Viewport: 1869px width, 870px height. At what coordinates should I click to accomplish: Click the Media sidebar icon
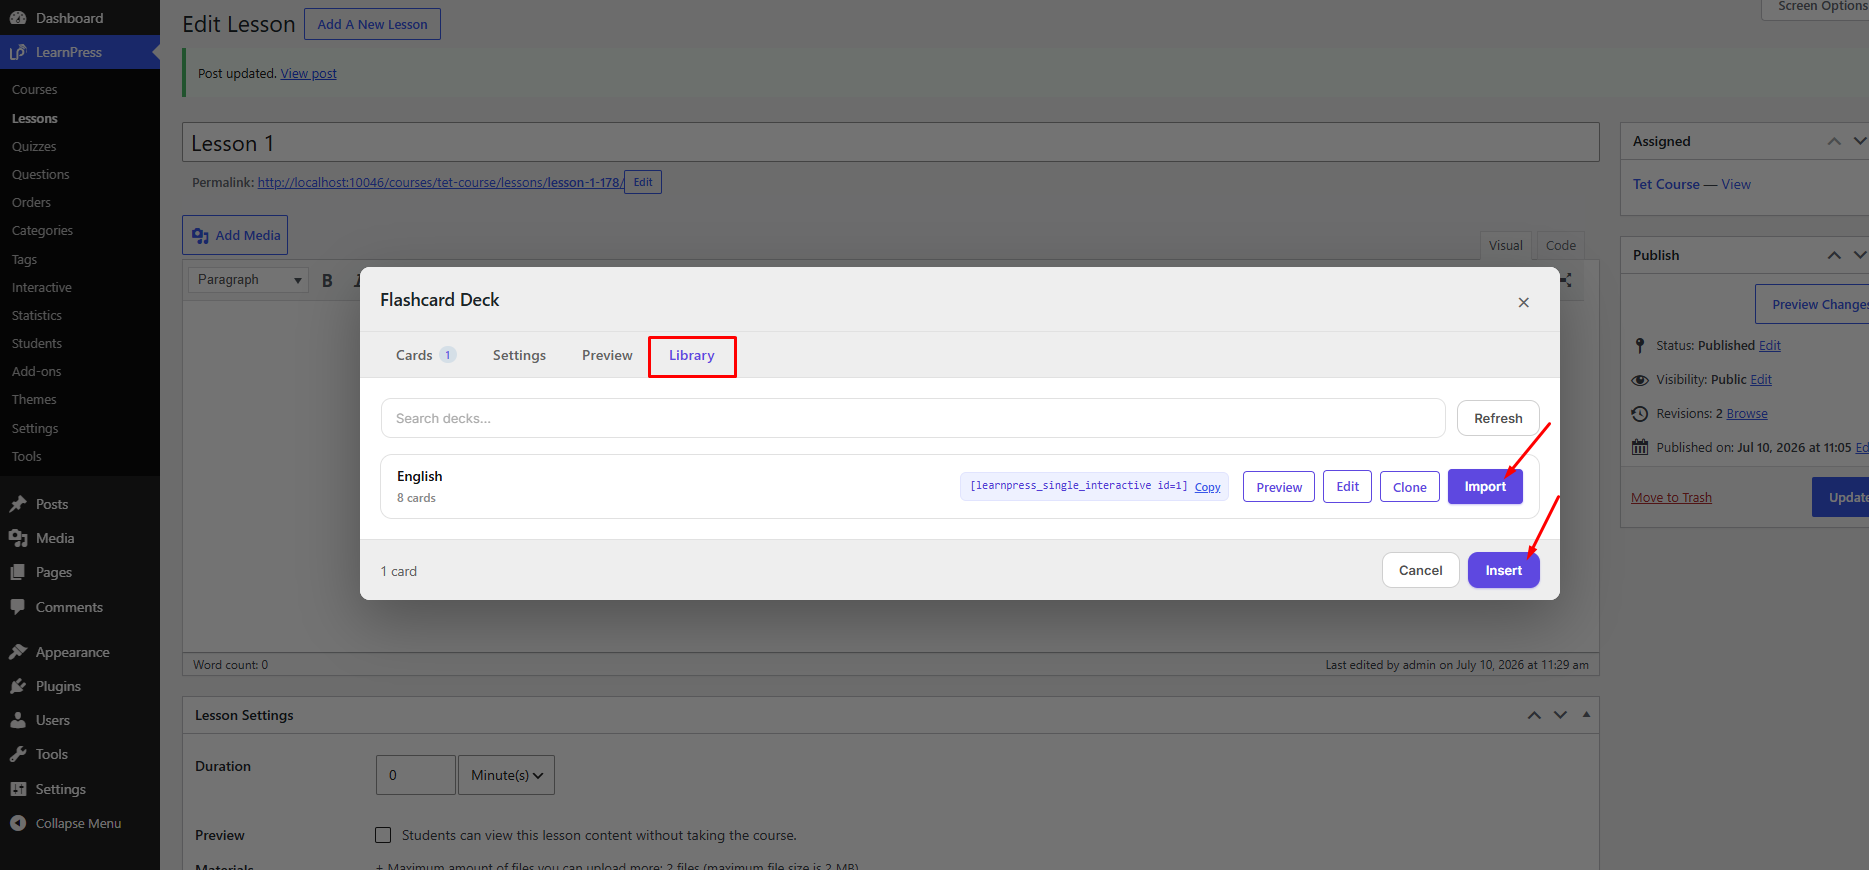pos(18,538)
